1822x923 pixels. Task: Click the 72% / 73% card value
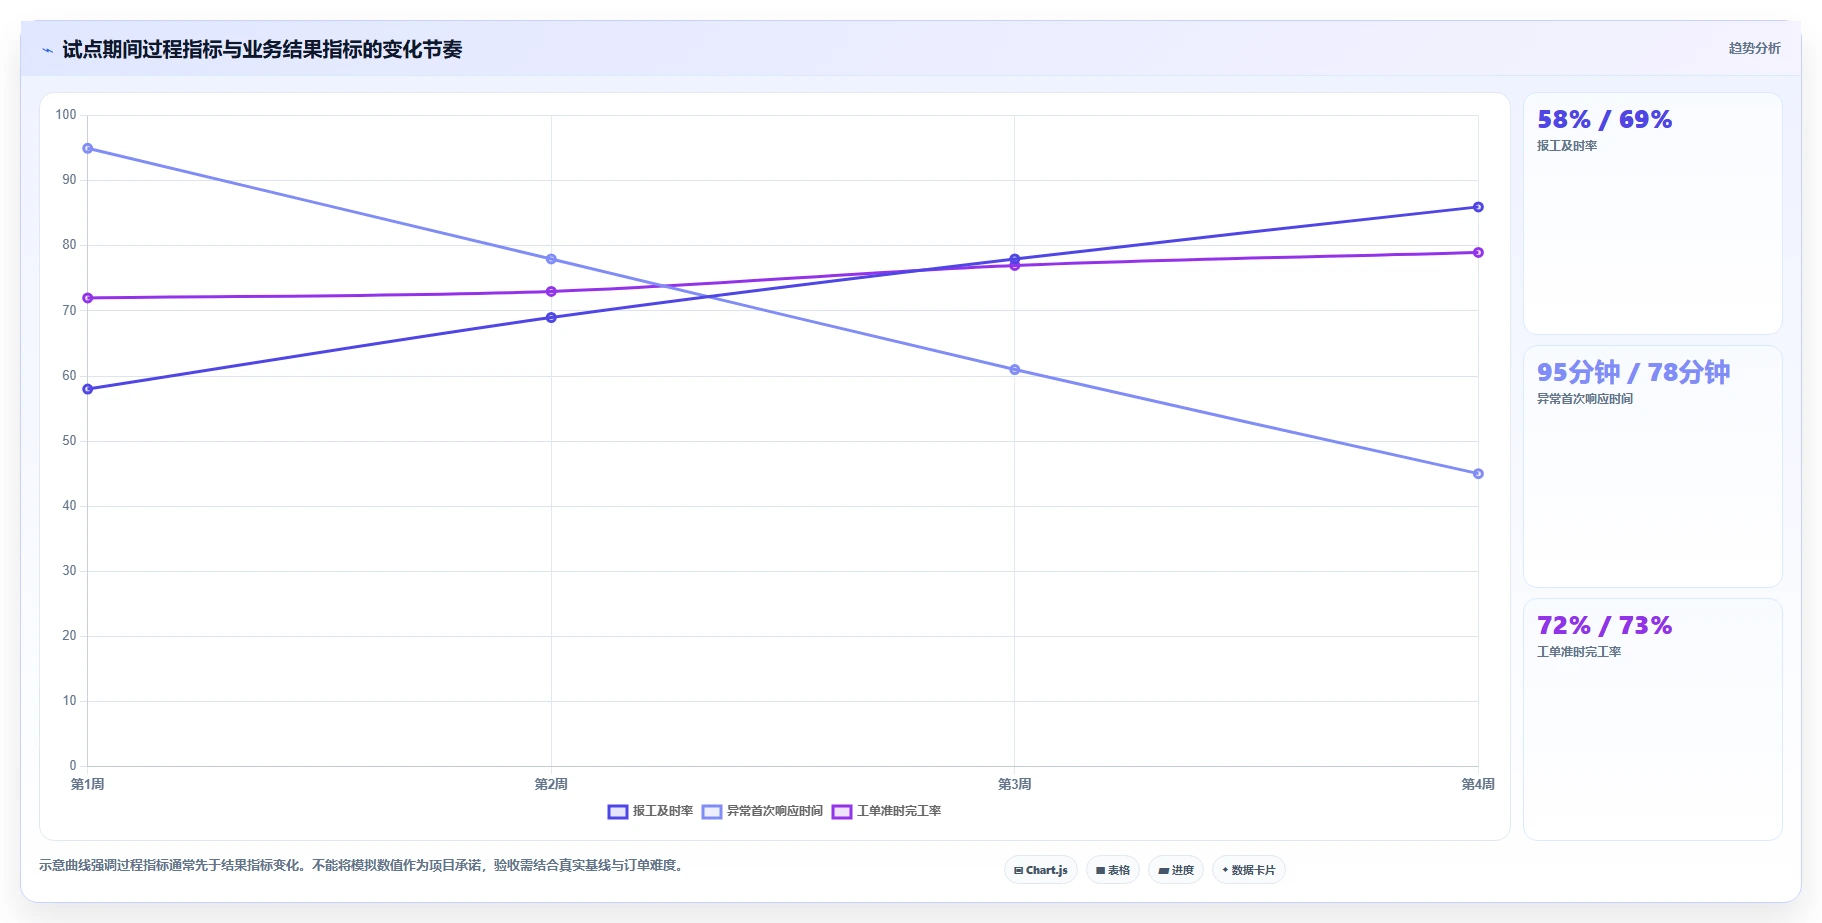(1604, 626)
